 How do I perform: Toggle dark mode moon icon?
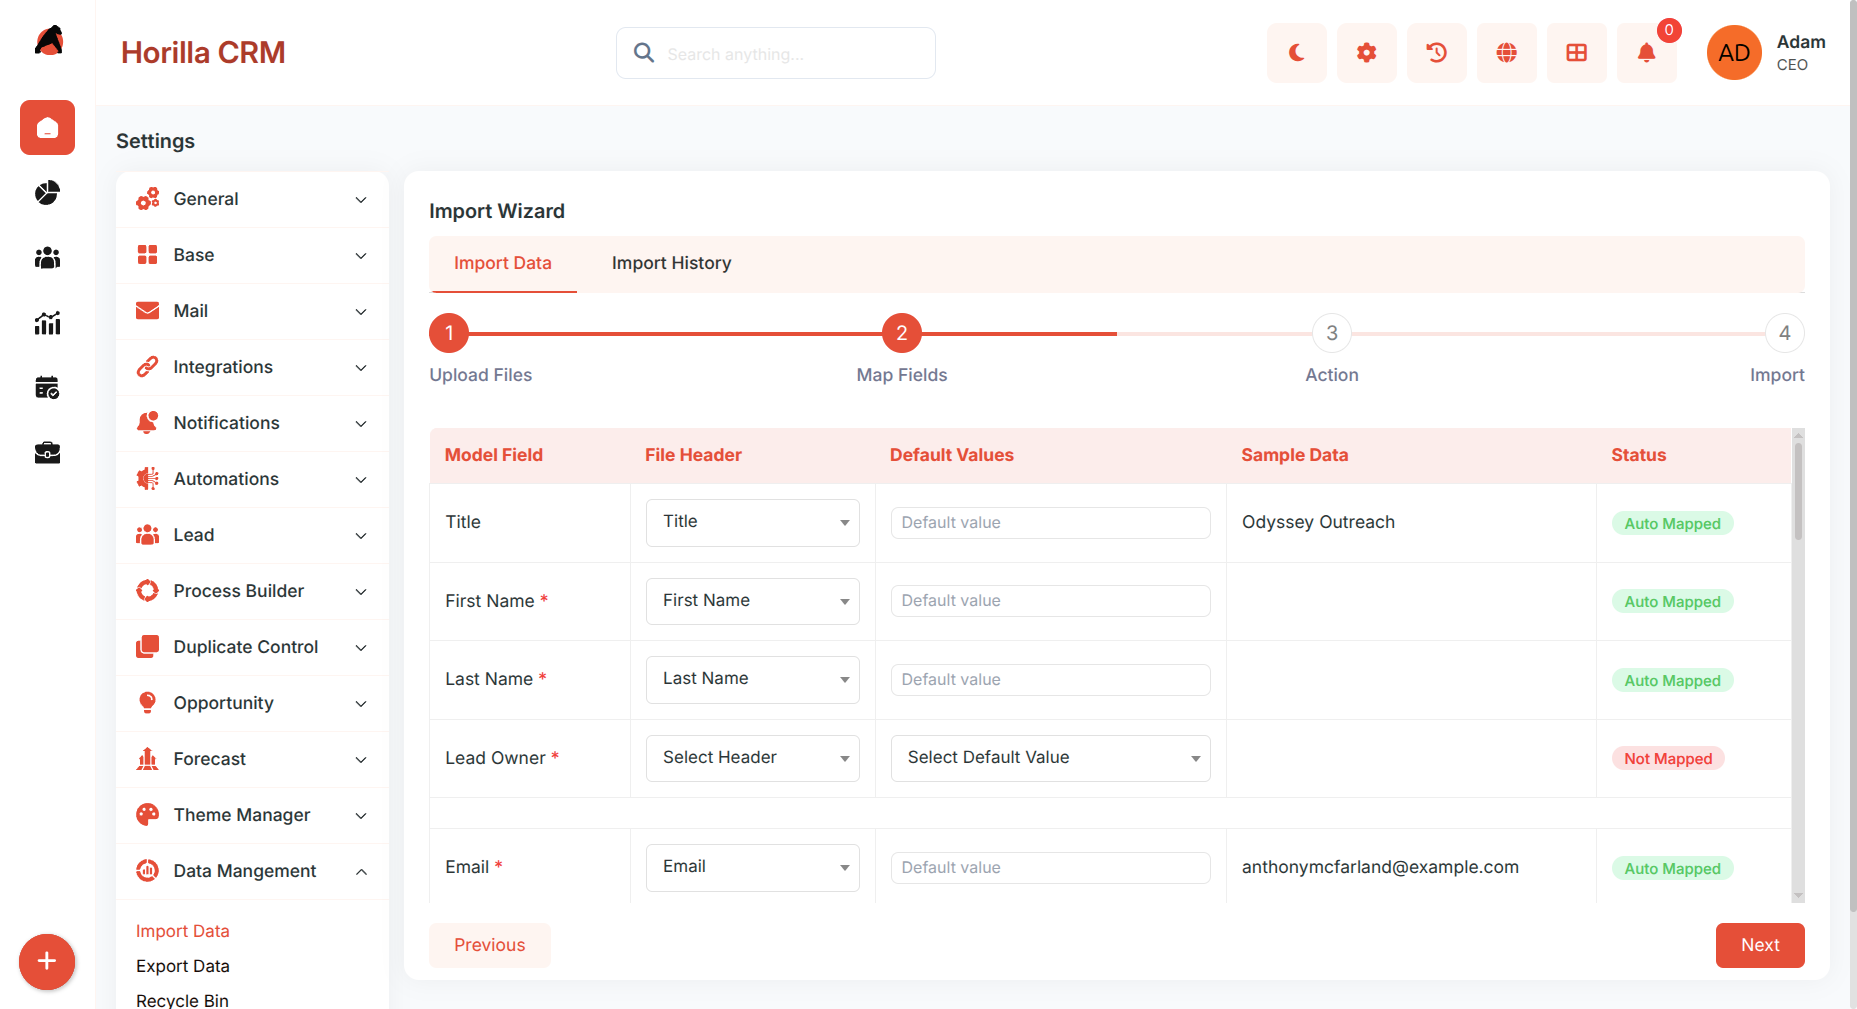(1297, 53)
